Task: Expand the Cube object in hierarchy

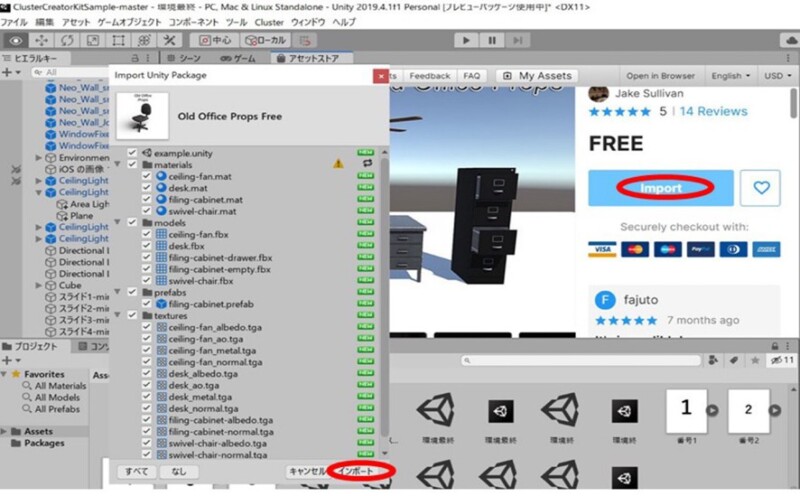Action: coord(38,285)
